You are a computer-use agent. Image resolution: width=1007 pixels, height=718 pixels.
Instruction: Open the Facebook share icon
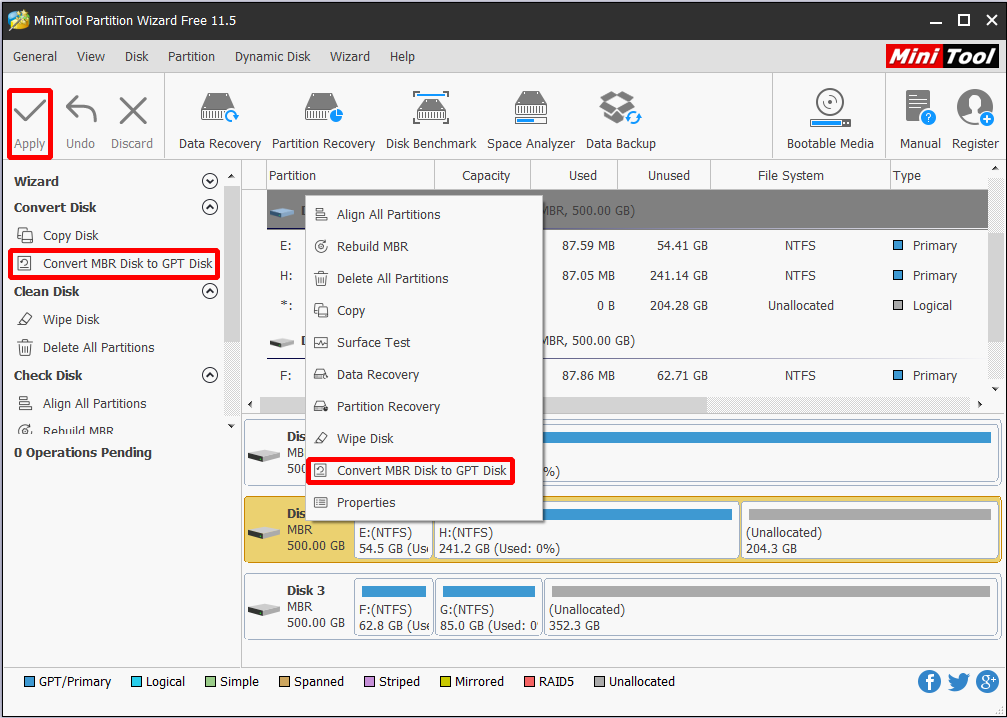pyautogui.click(x=929, y=681)
